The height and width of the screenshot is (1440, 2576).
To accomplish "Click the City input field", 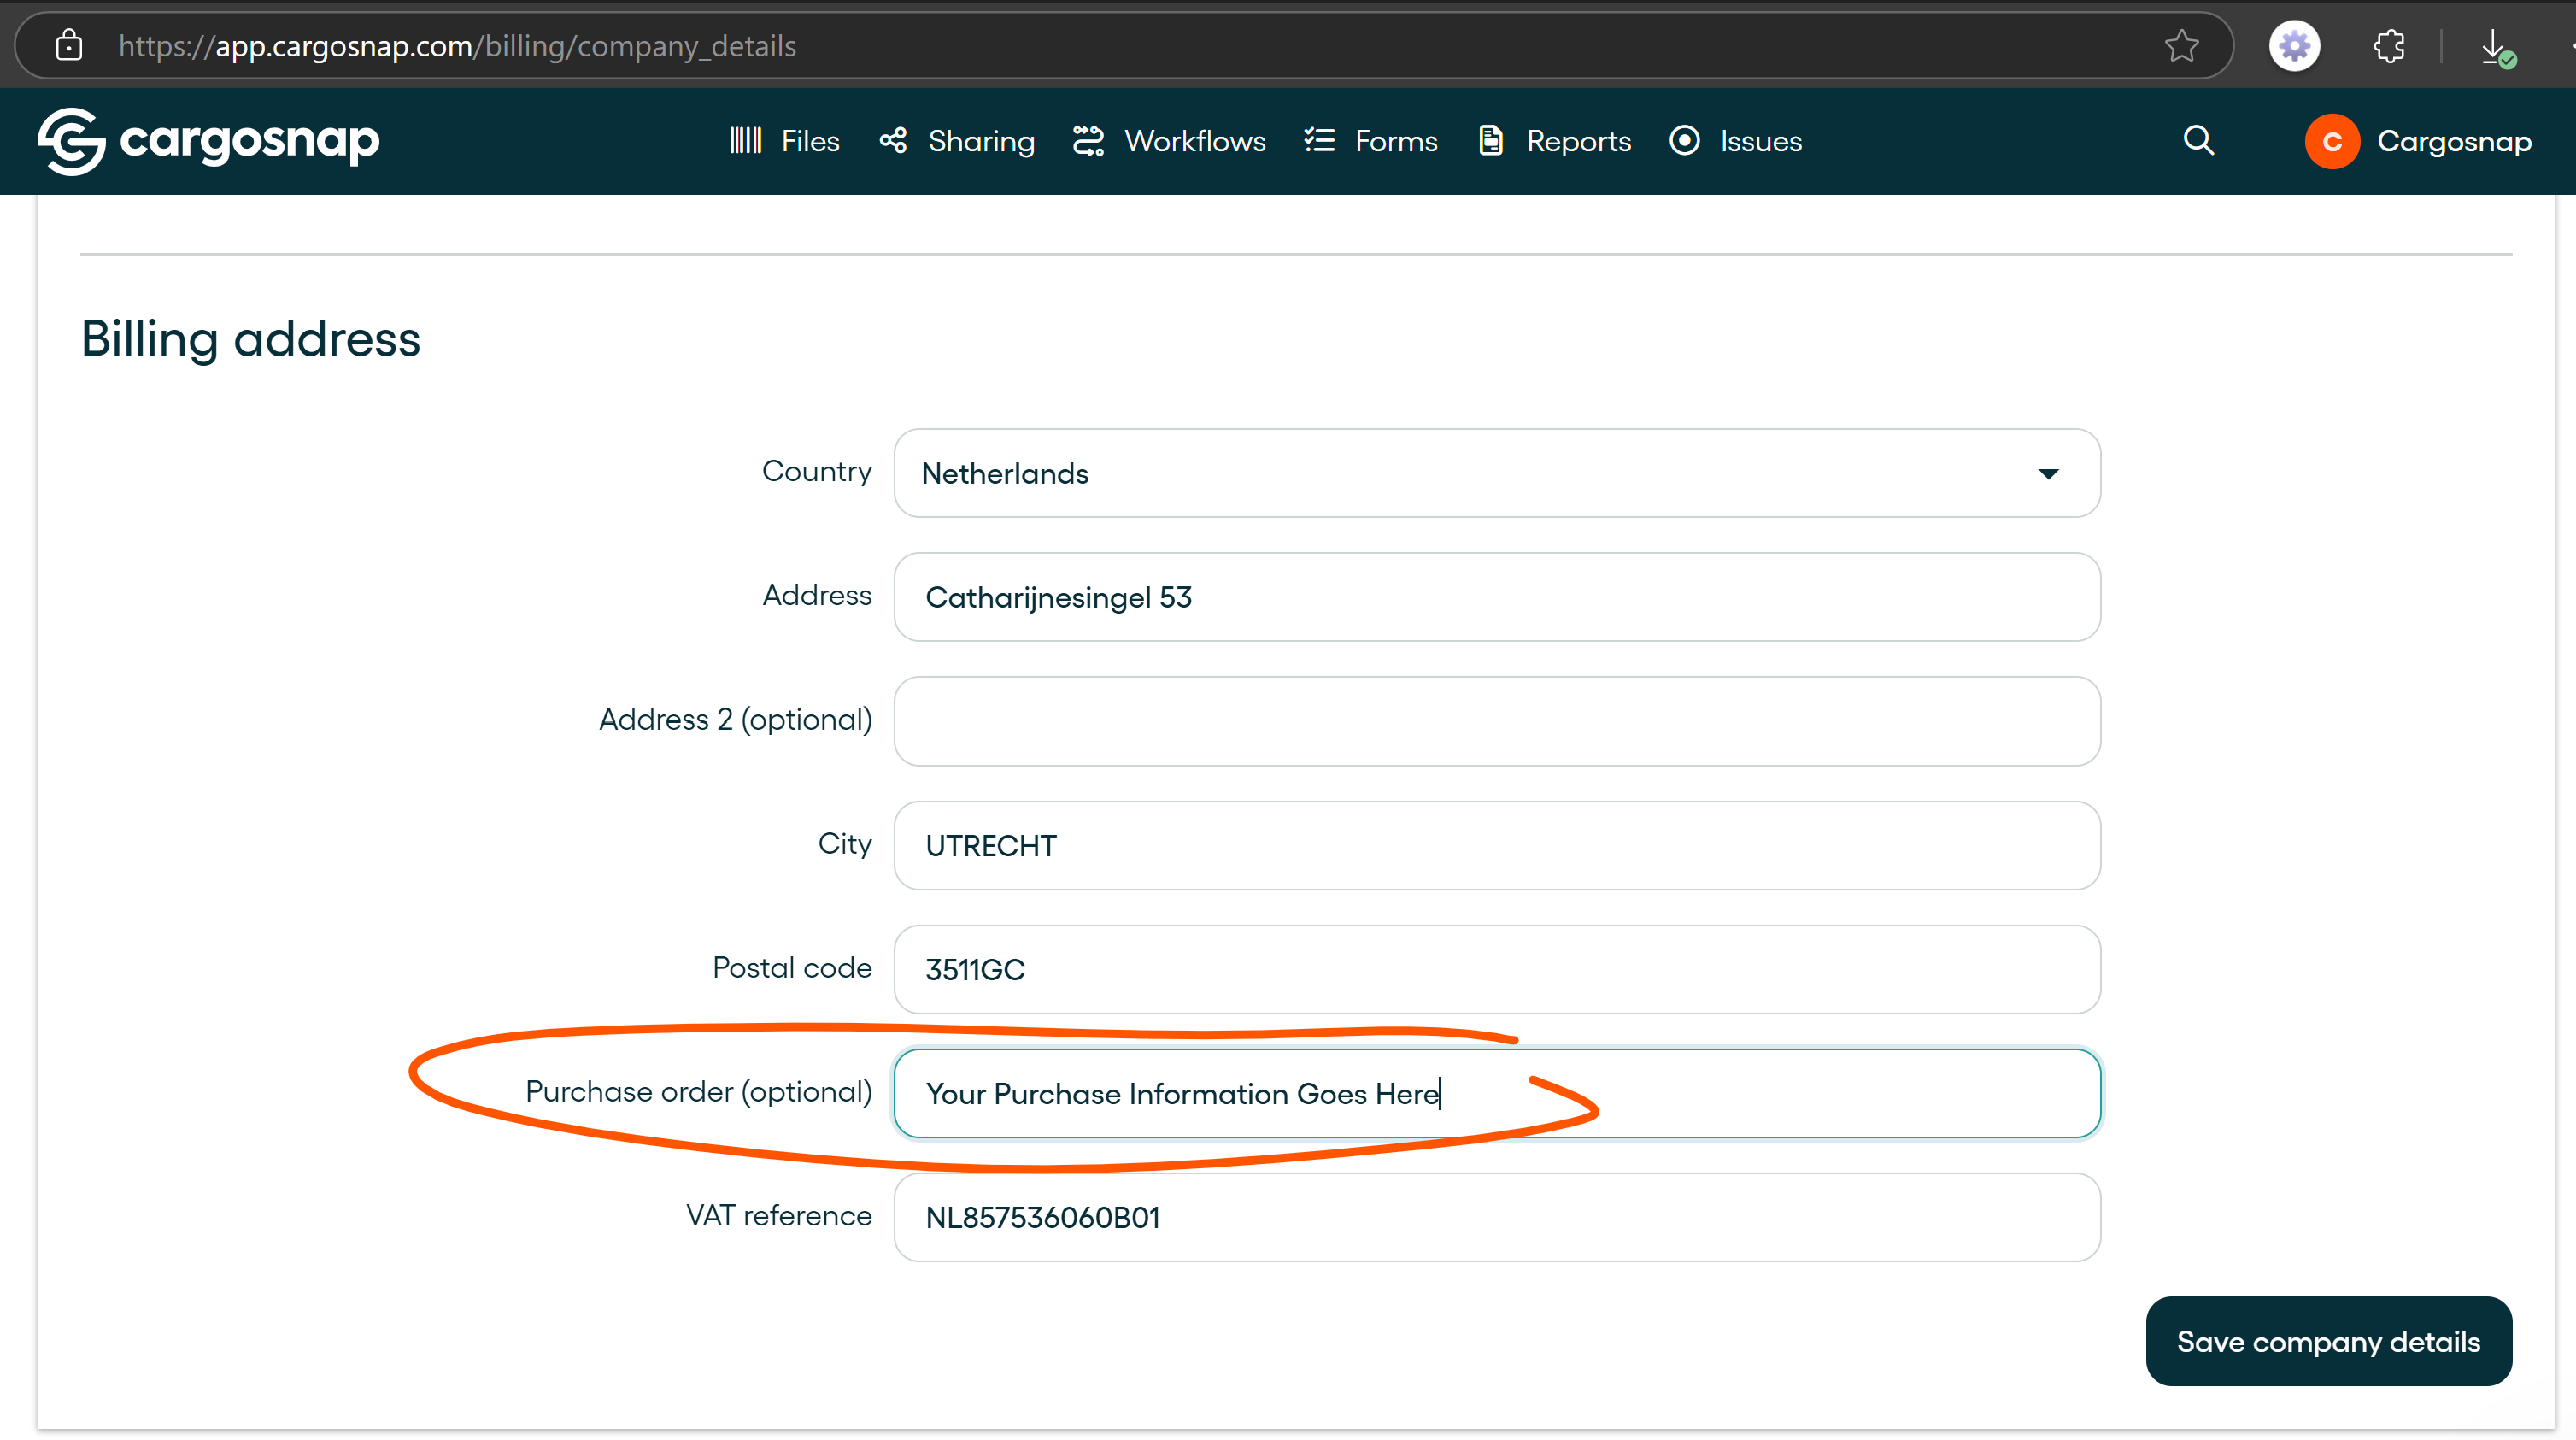I will pos(1497,845).
